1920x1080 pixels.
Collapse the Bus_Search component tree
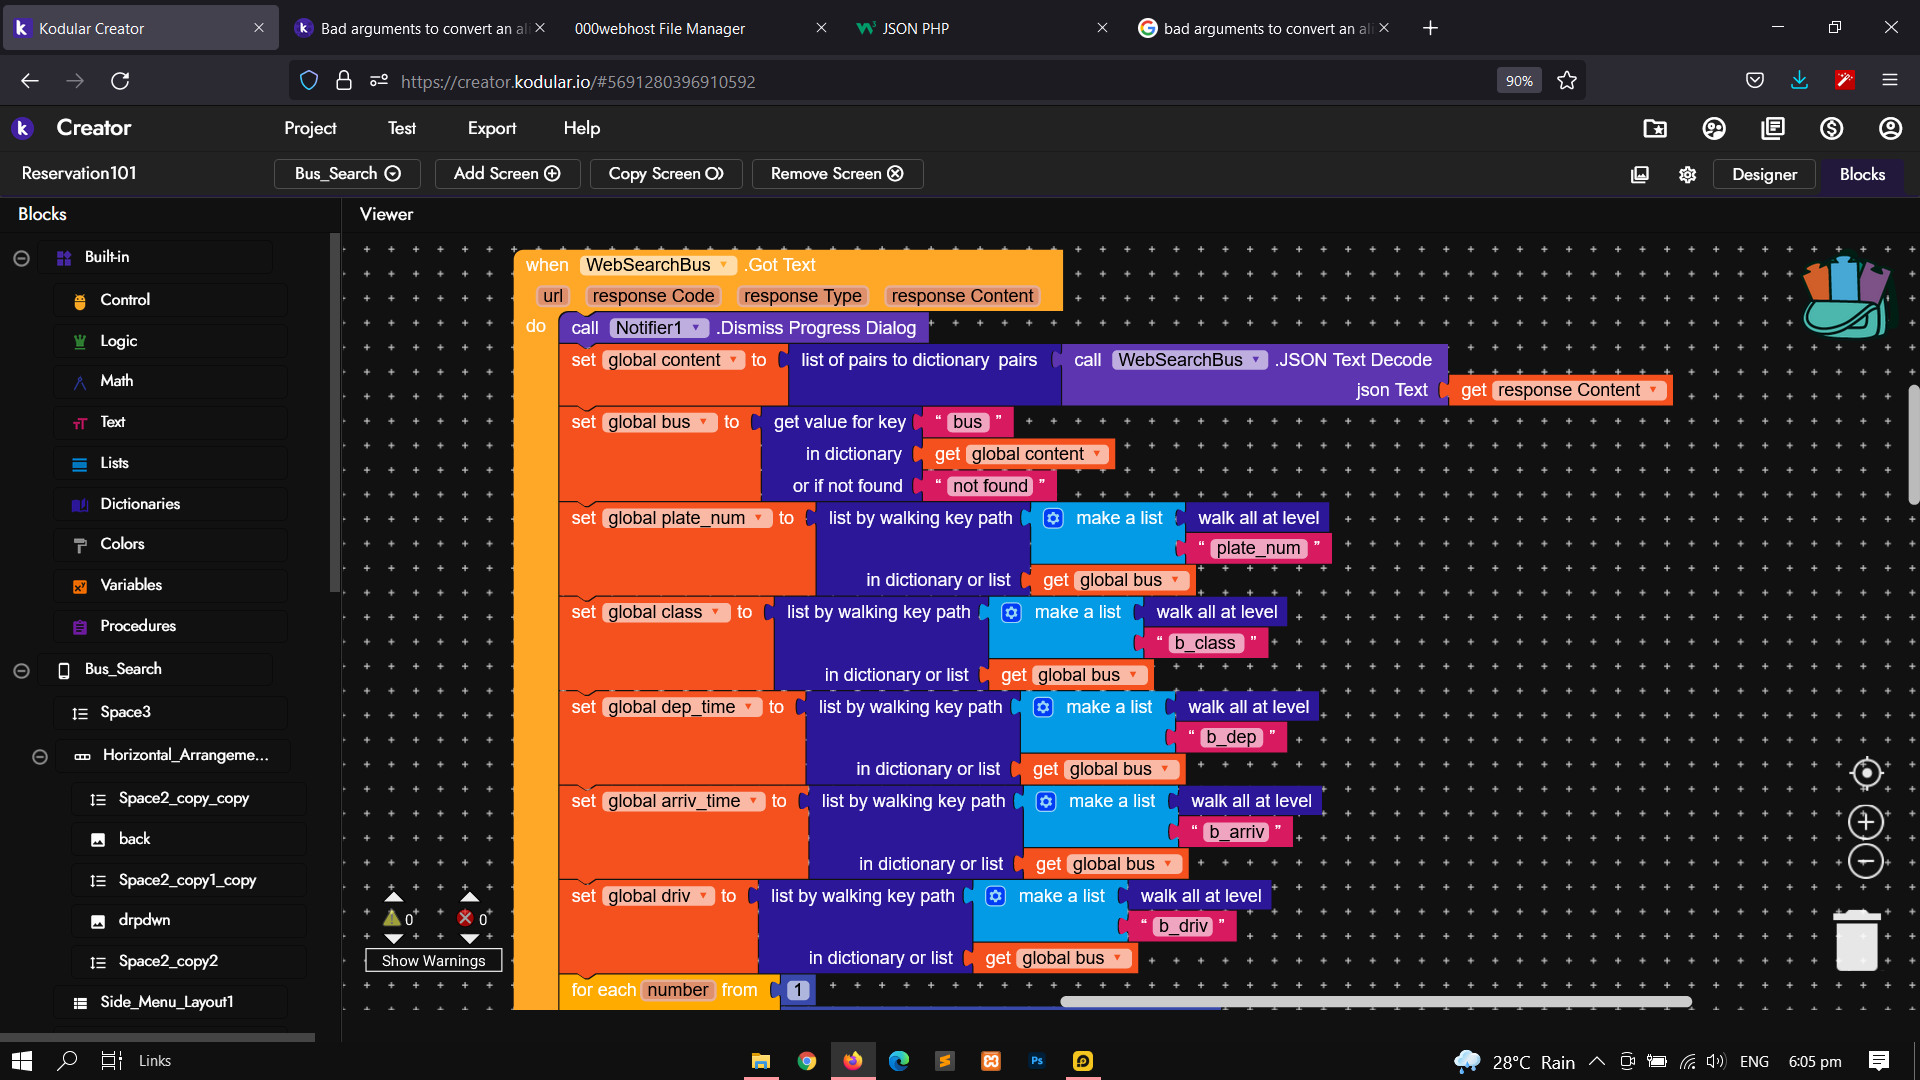point(21,670)
